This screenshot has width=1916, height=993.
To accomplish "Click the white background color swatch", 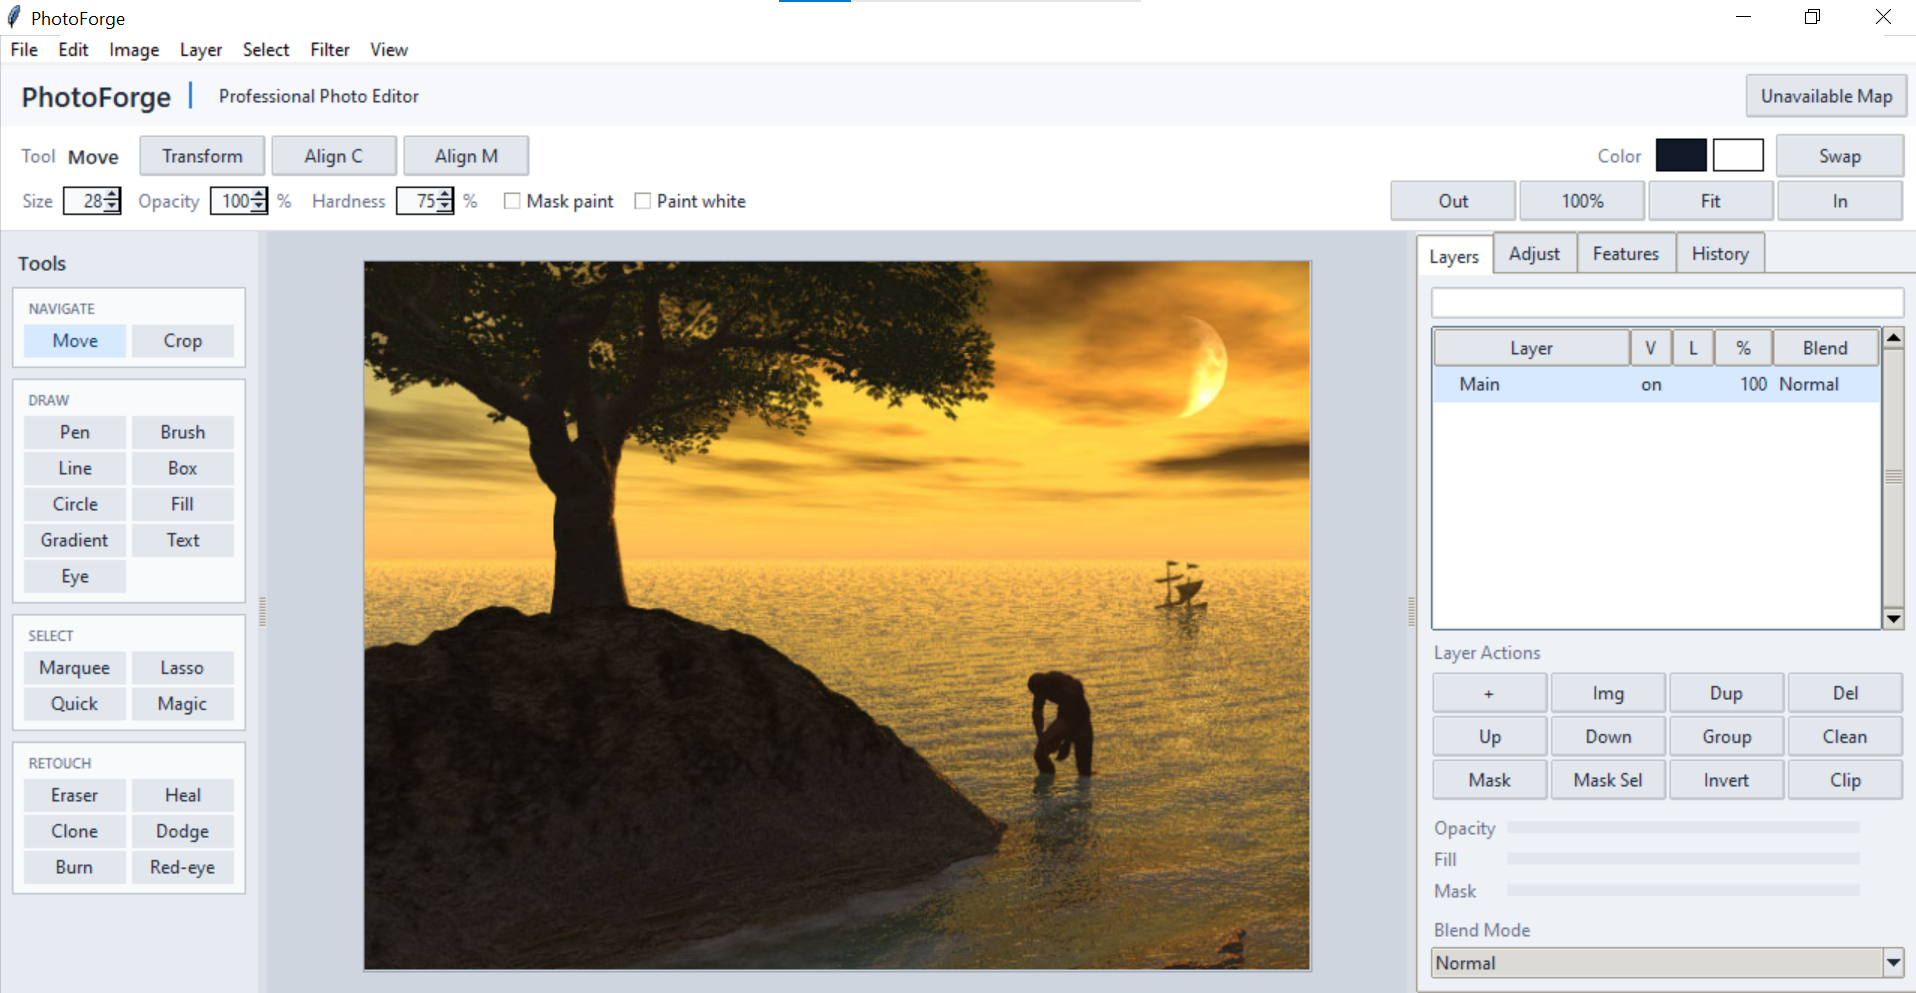I will tap(1738, 156).
